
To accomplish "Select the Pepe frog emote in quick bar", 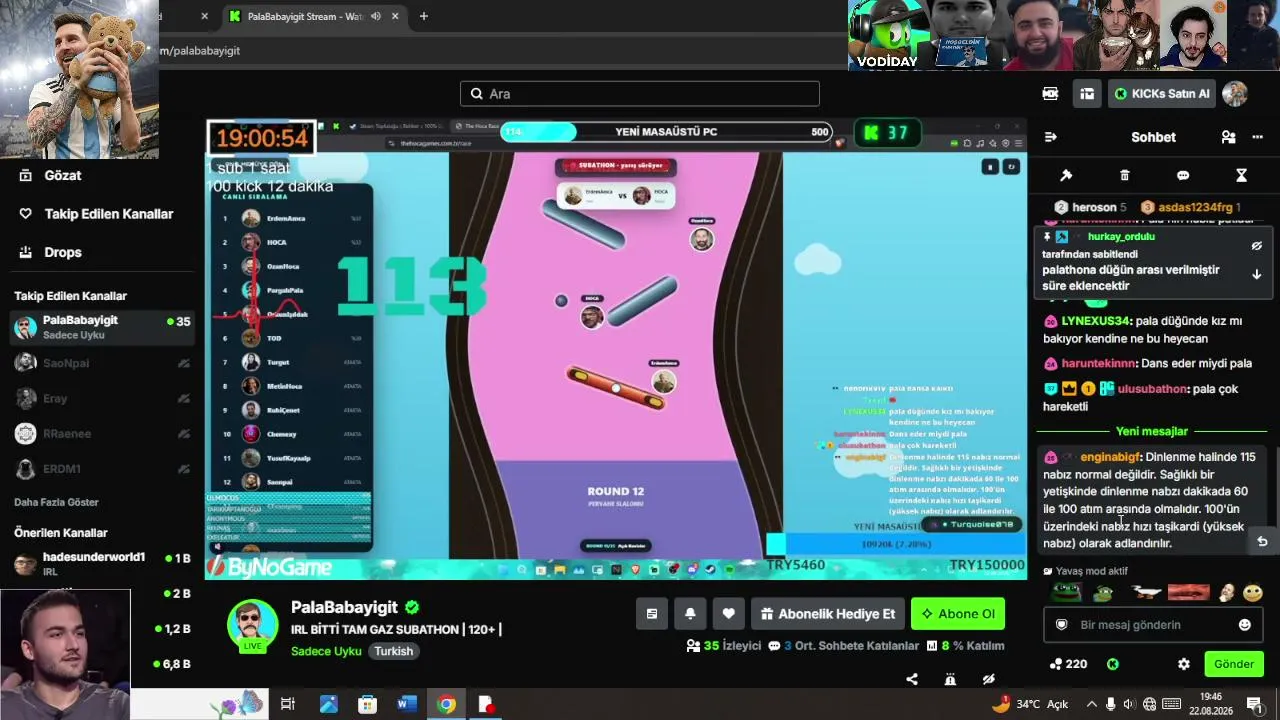I will (1065, 593).
